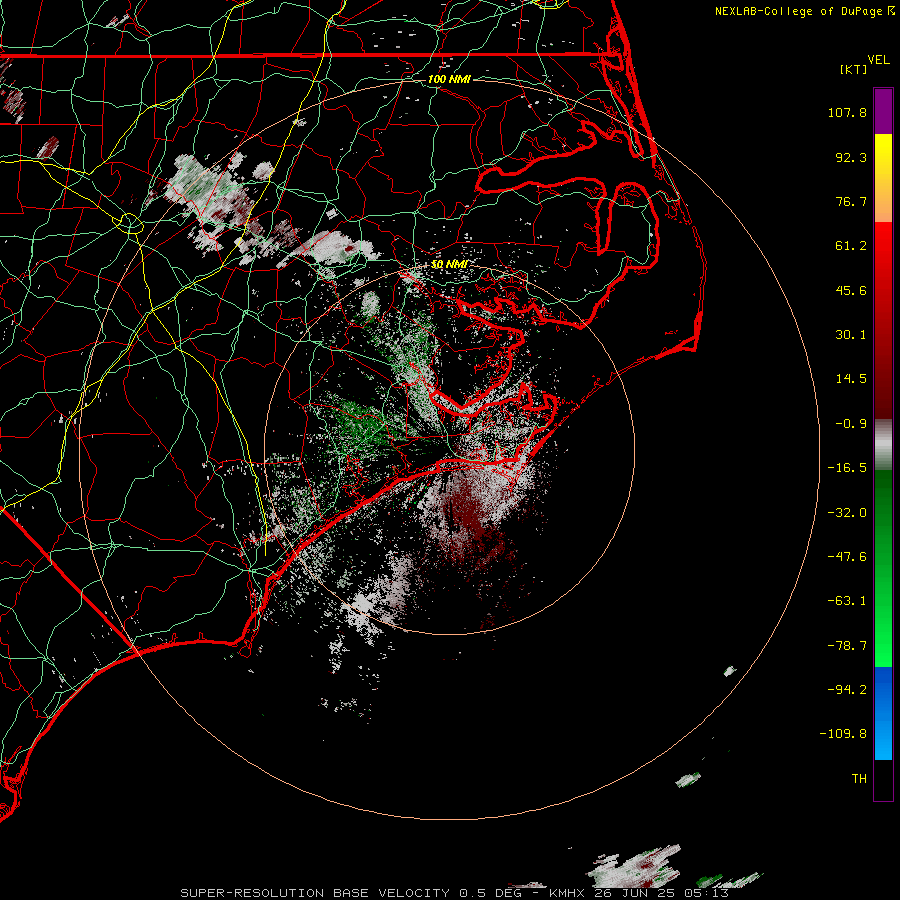
Task: Pick the black TH swatch at the color bar bottom
Action: [x=883, y=779]
